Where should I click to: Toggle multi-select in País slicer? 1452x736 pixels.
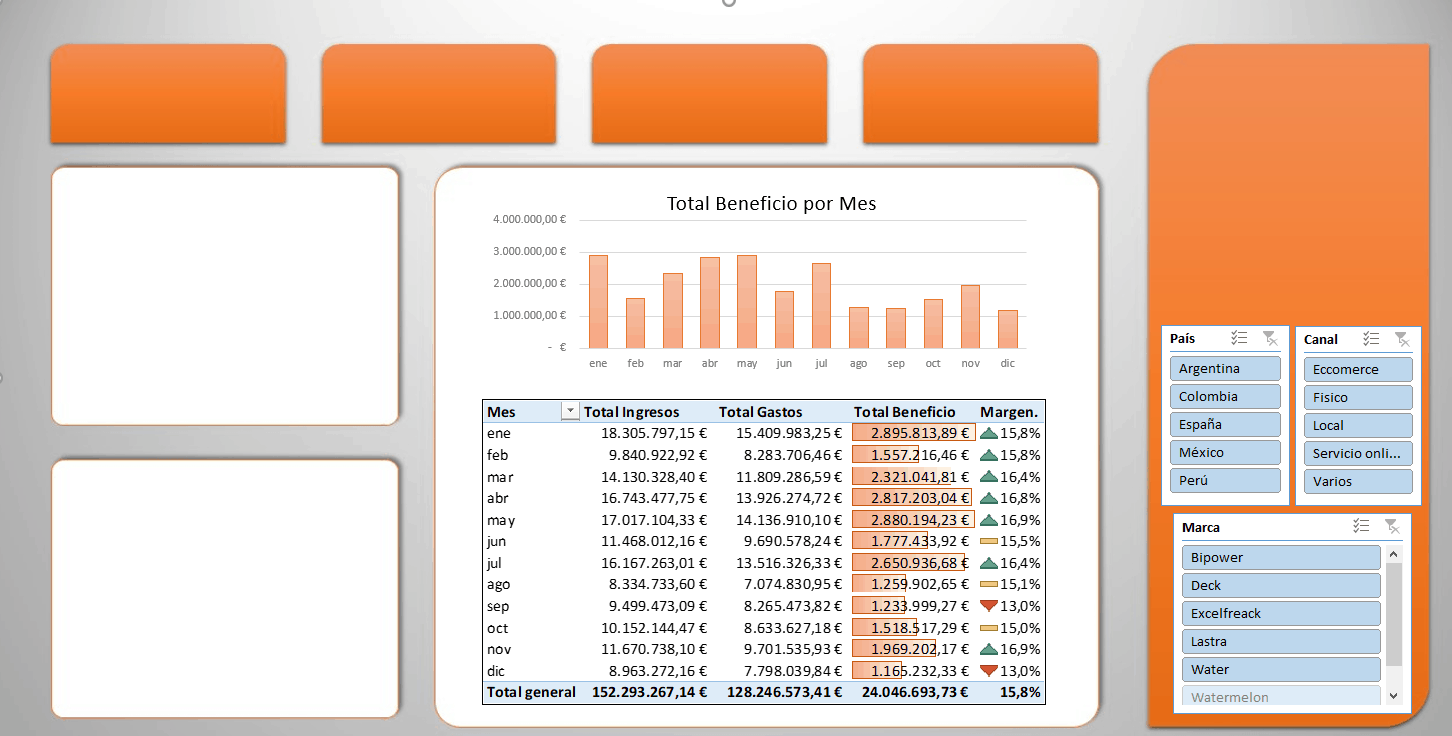[x=1239, y=338]
